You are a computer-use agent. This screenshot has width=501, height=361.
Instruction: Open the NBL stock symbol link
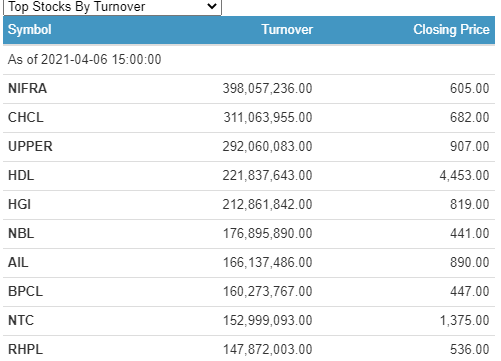tap(21, 233)
